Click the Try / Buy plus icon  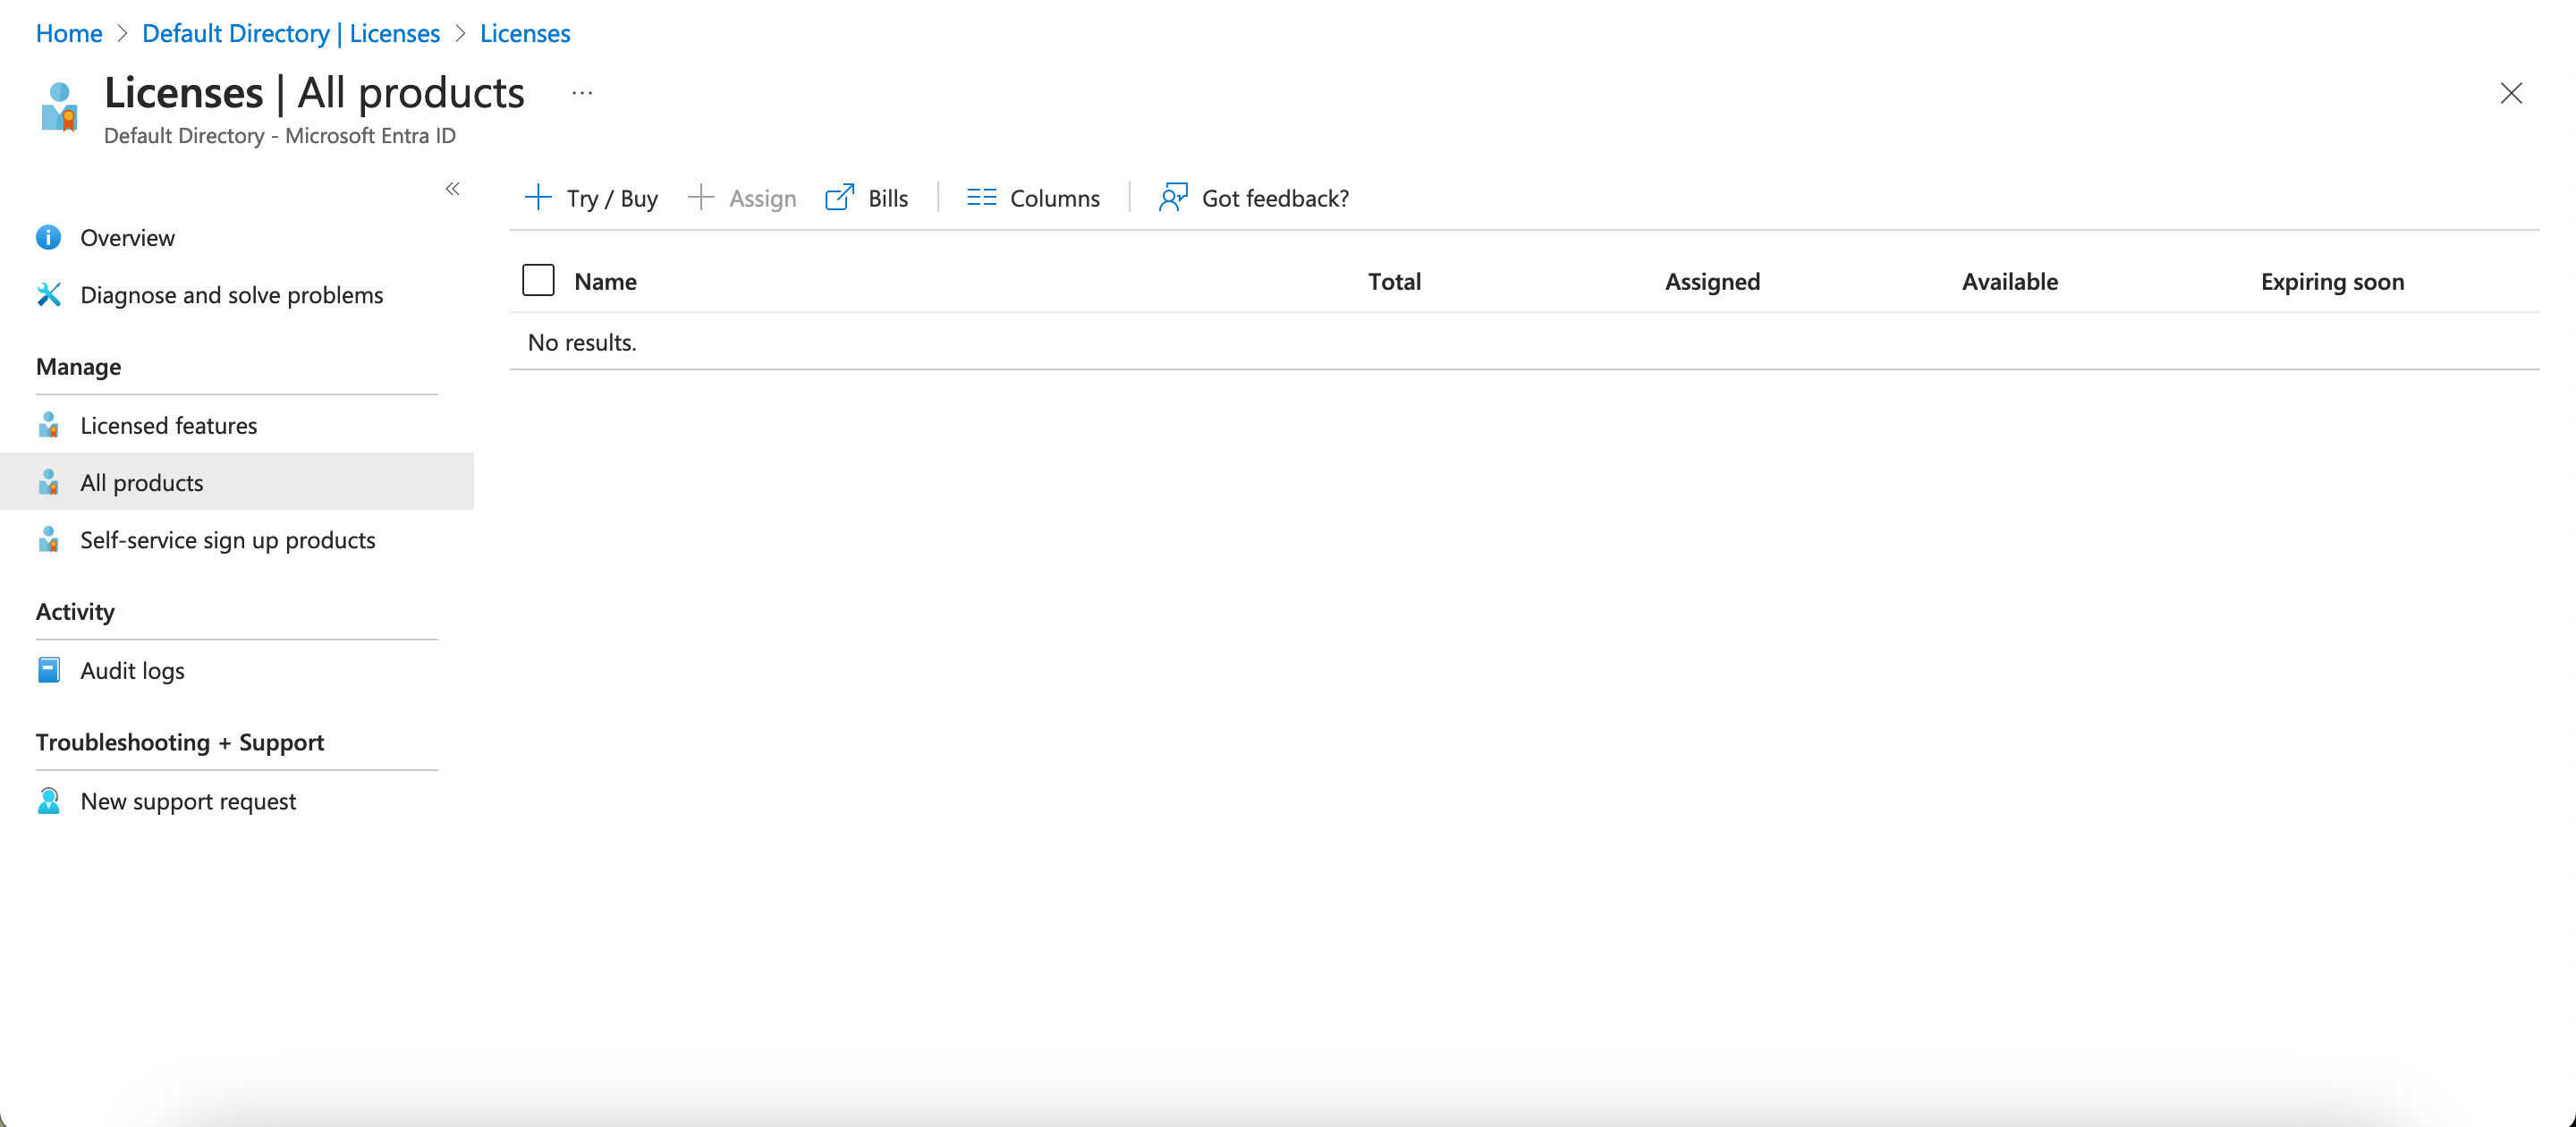[x=538, y=197]
